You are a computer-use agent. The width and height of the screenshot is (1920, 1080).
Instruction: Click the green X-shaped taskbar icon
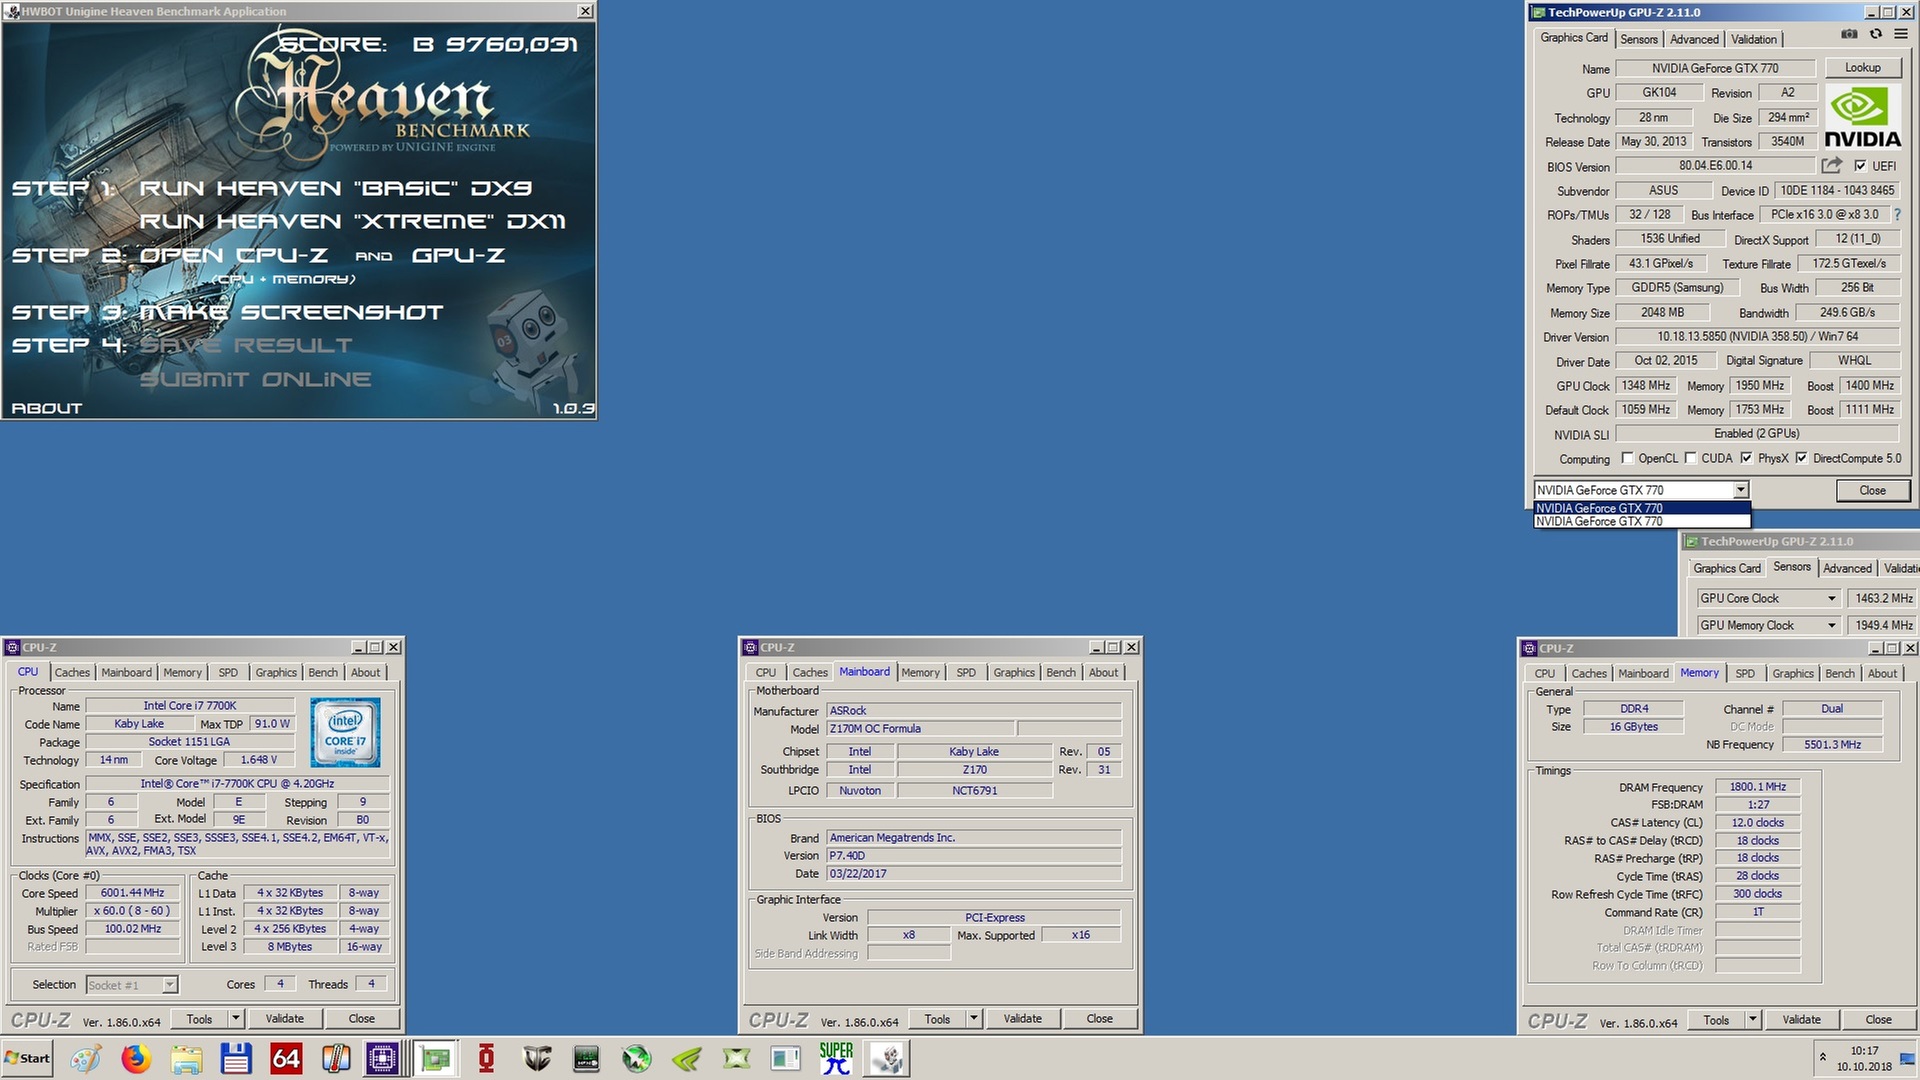737,1058
